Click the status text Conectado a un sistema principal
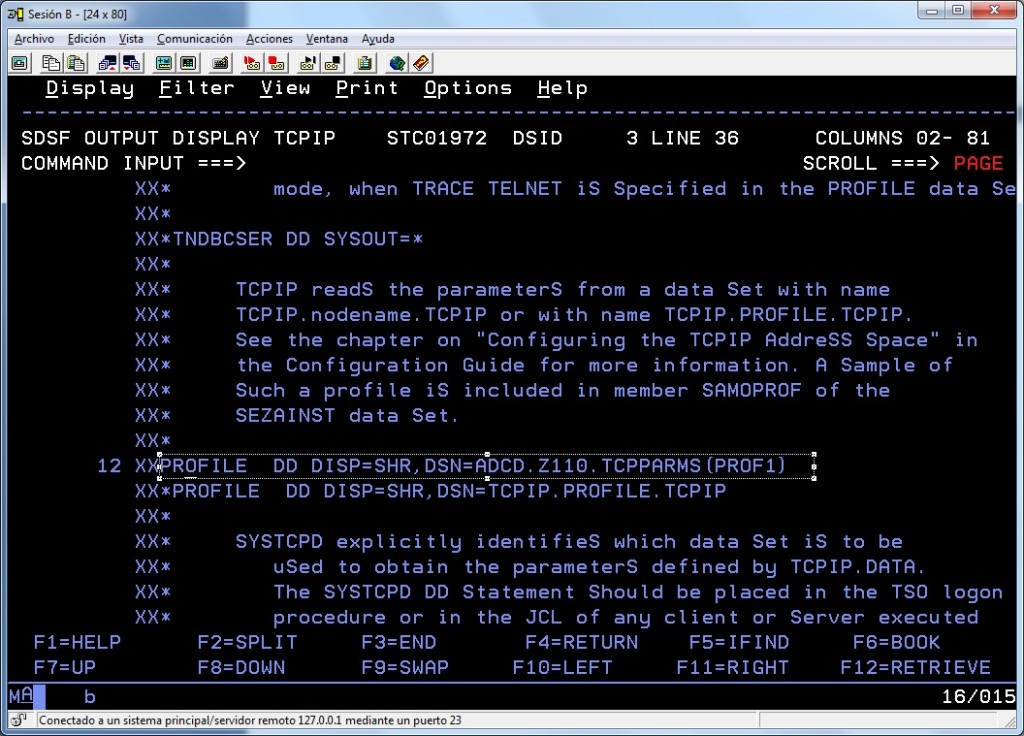Viewport: 1024px width, 736px height. click(x=250, y=720)
